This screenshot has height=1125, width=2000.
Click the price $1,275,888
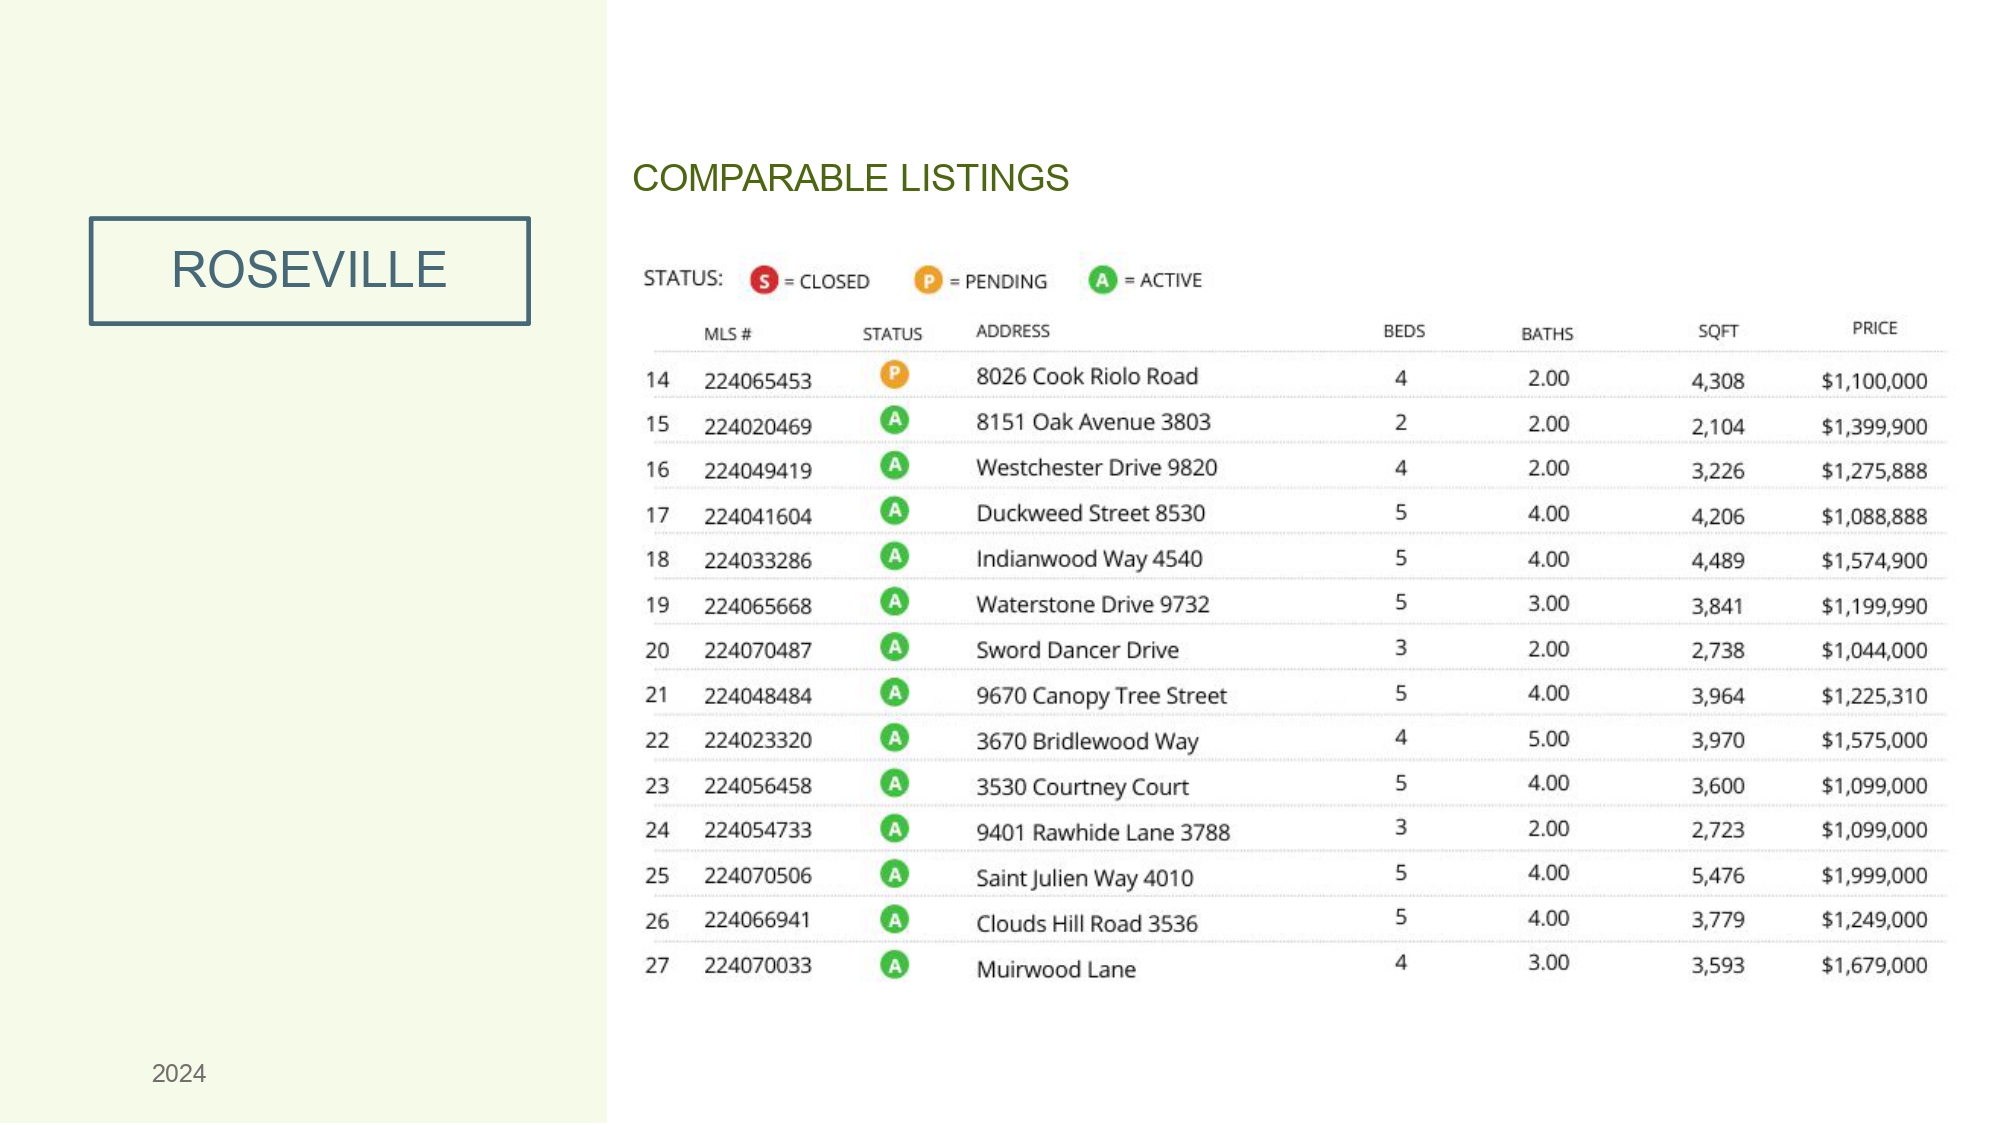click(x=1874, y=471)
